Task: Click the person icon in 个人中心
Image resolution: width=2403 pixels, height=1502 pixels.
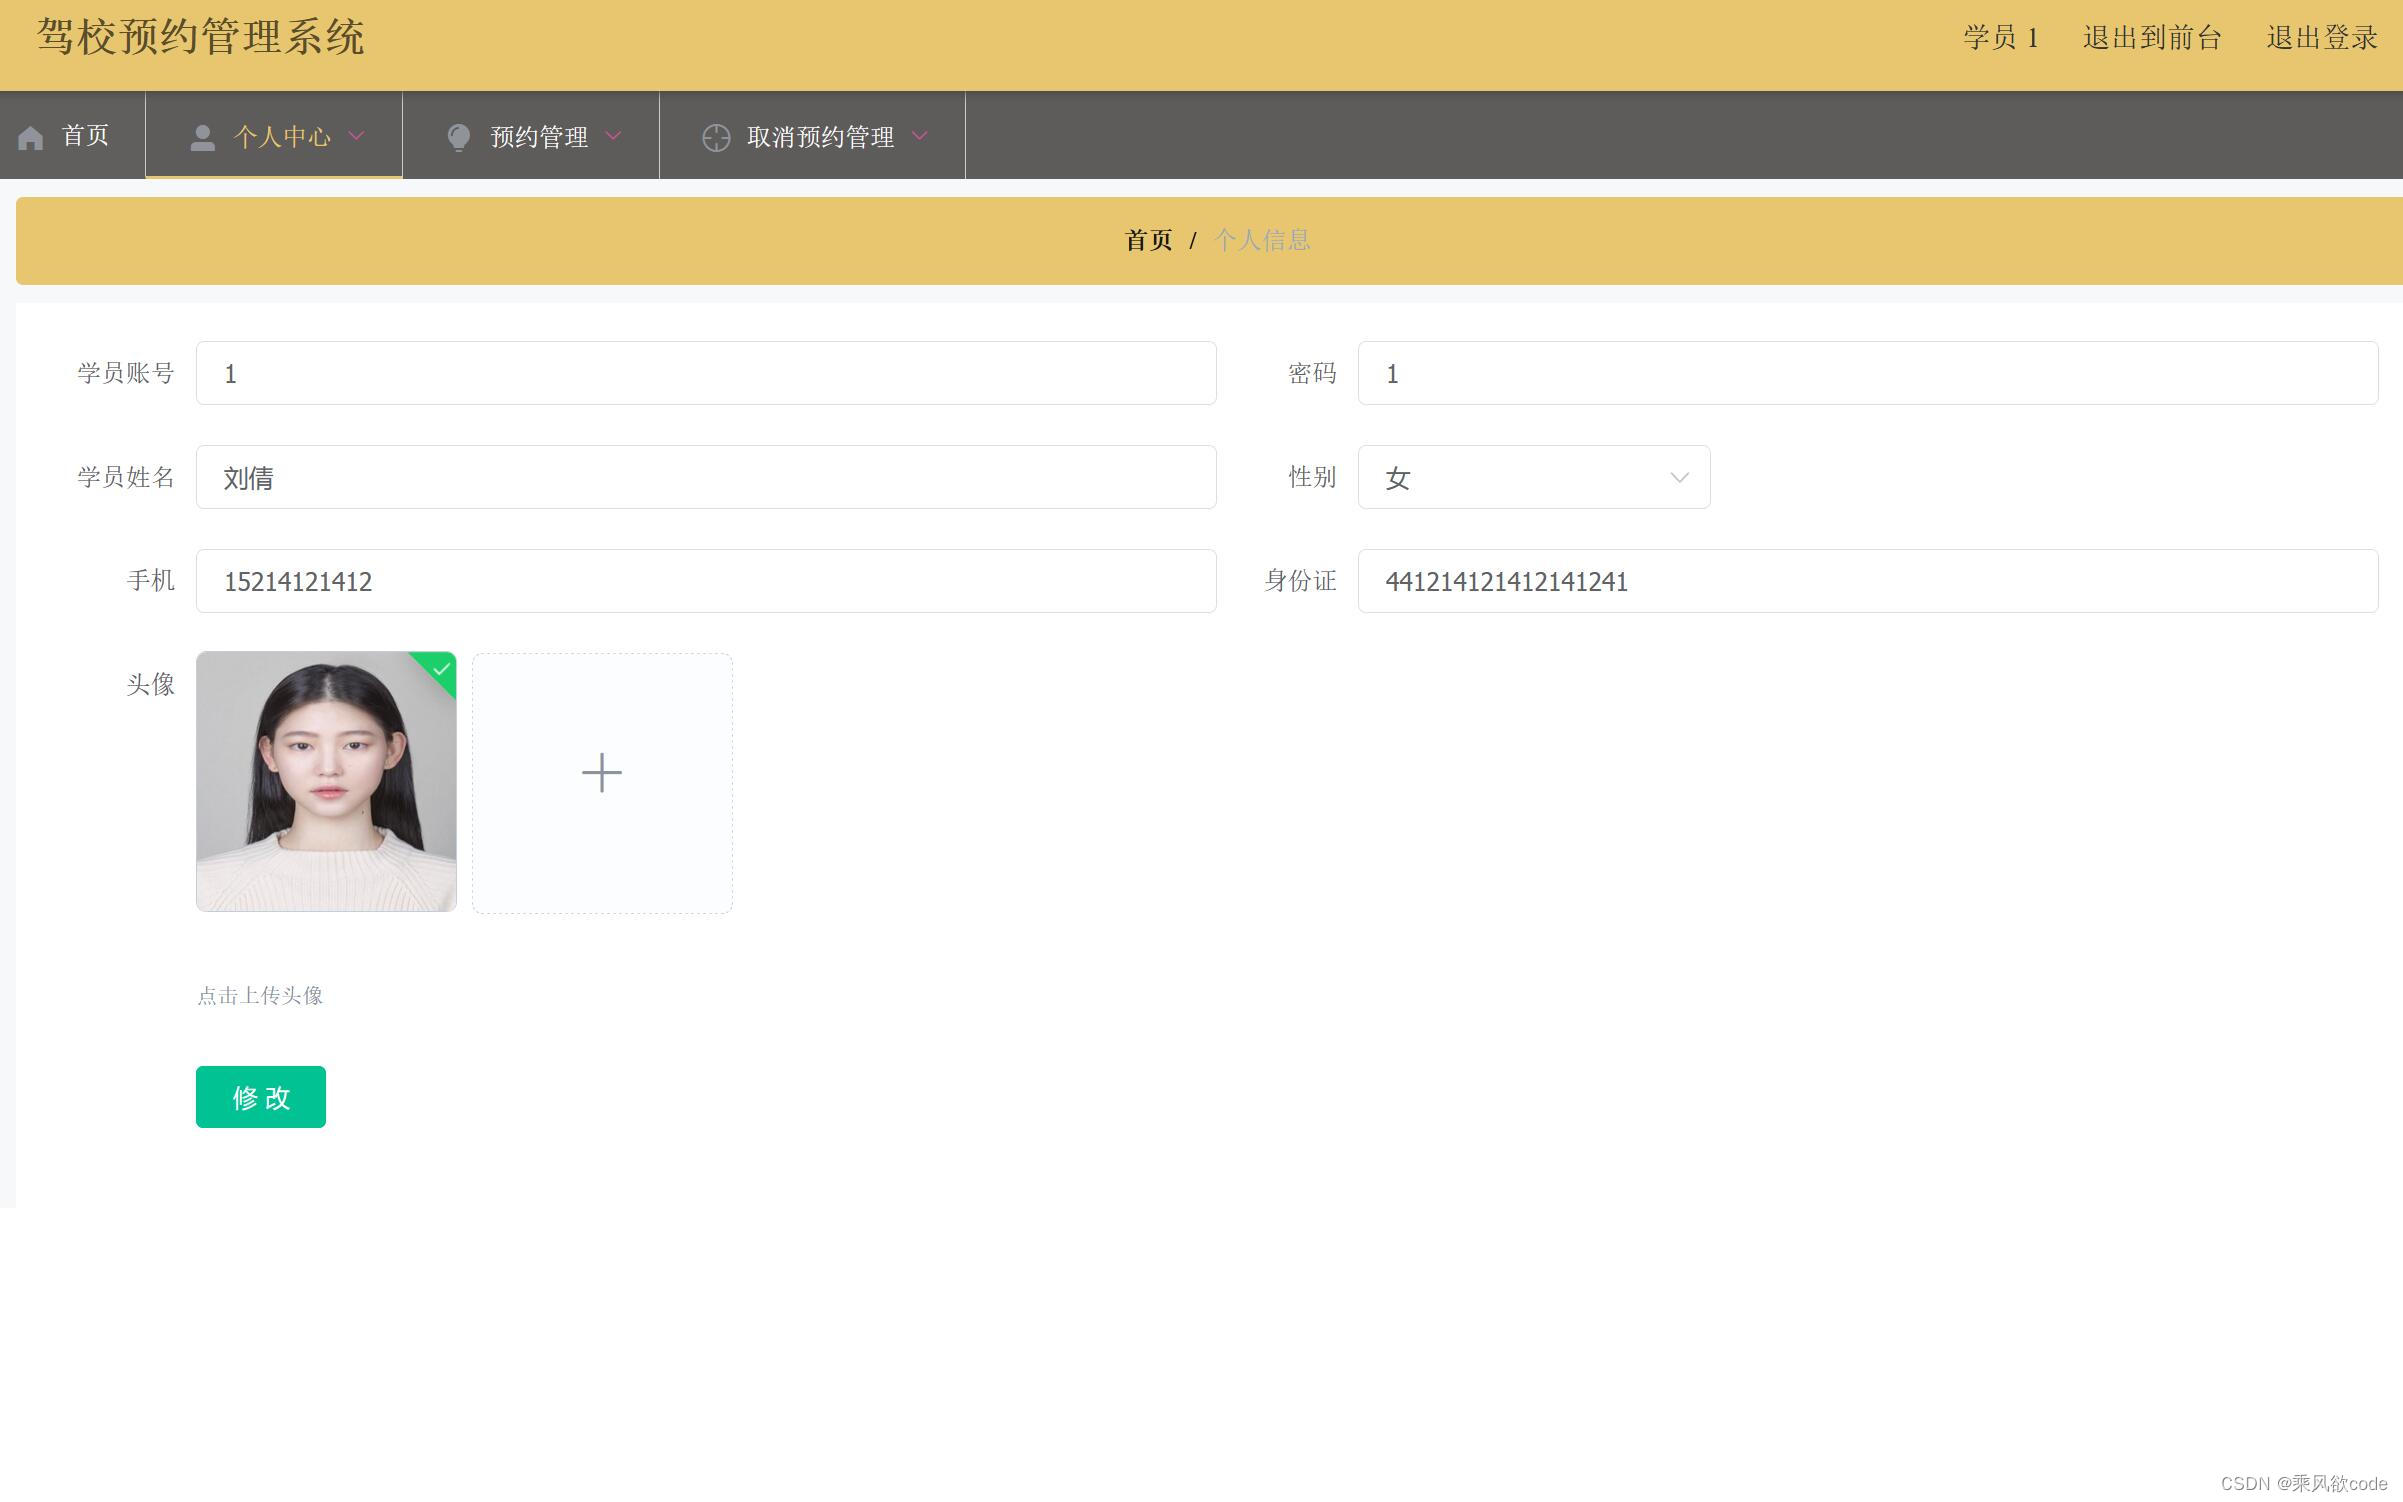Action: (x=202, y=138)
